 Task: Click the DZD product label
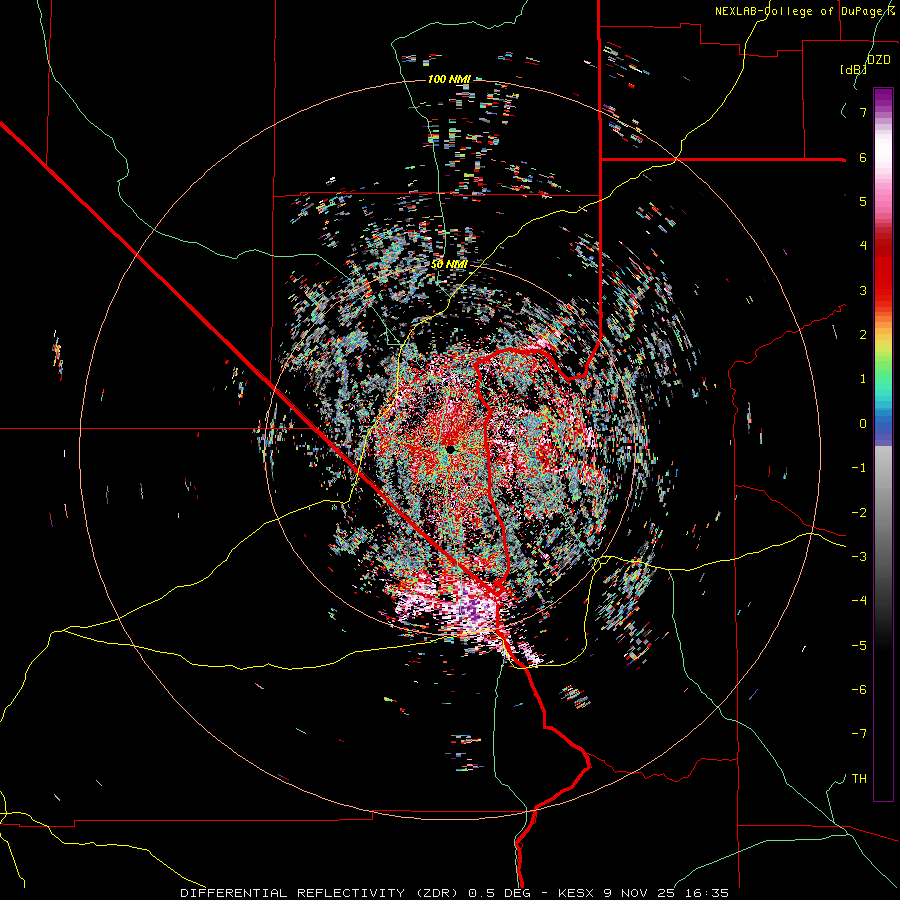[x=879, y=60]
